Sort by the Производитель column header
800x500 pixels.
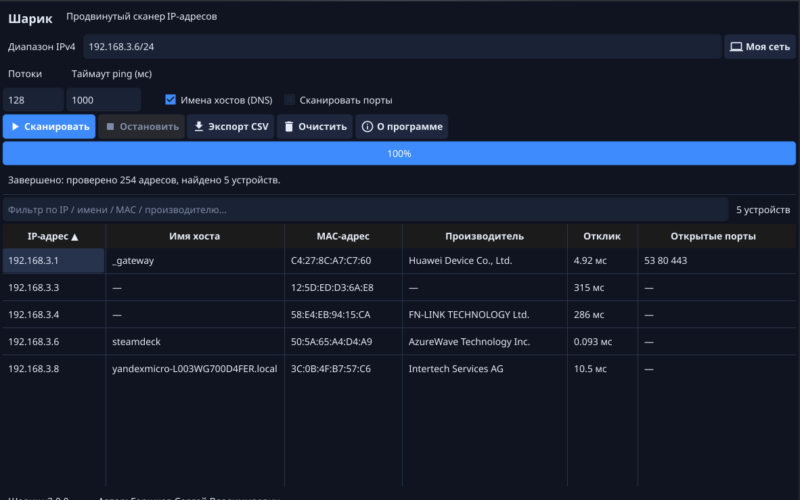[484, 236]
